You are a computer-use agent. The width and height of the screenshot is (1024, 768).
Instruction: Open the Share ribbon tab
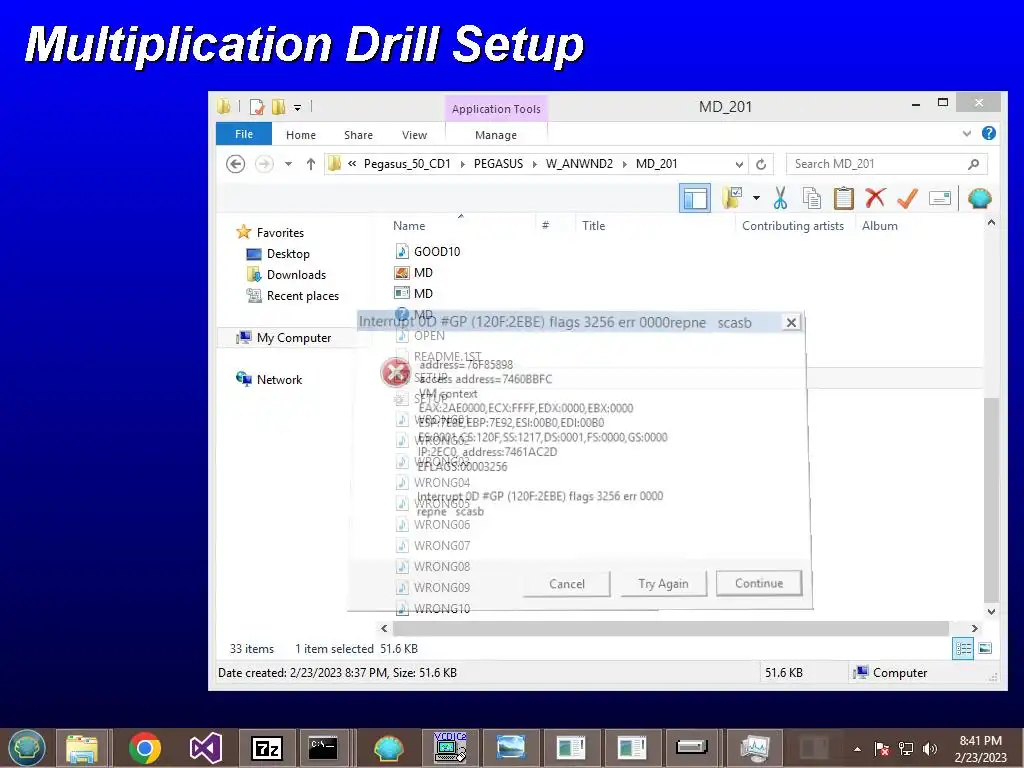pyautogui.click(x=359, y=135)
